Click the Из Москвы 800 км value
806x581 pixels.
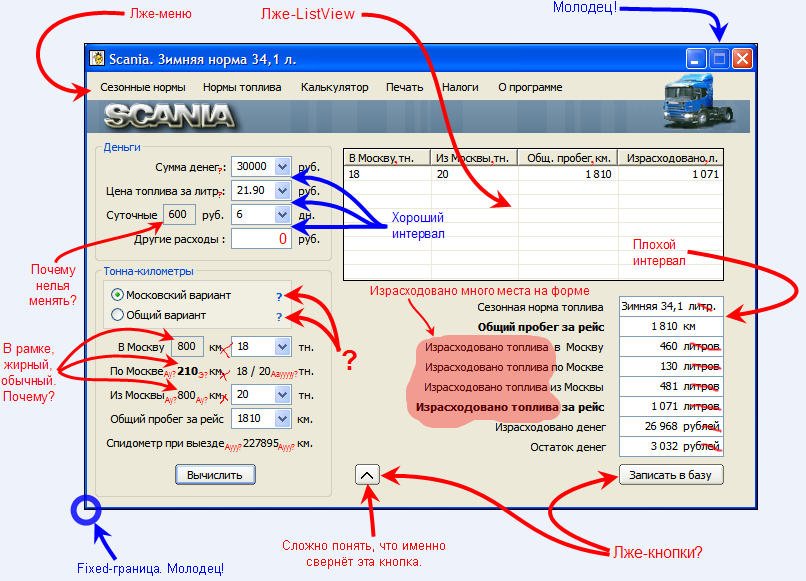186,395
